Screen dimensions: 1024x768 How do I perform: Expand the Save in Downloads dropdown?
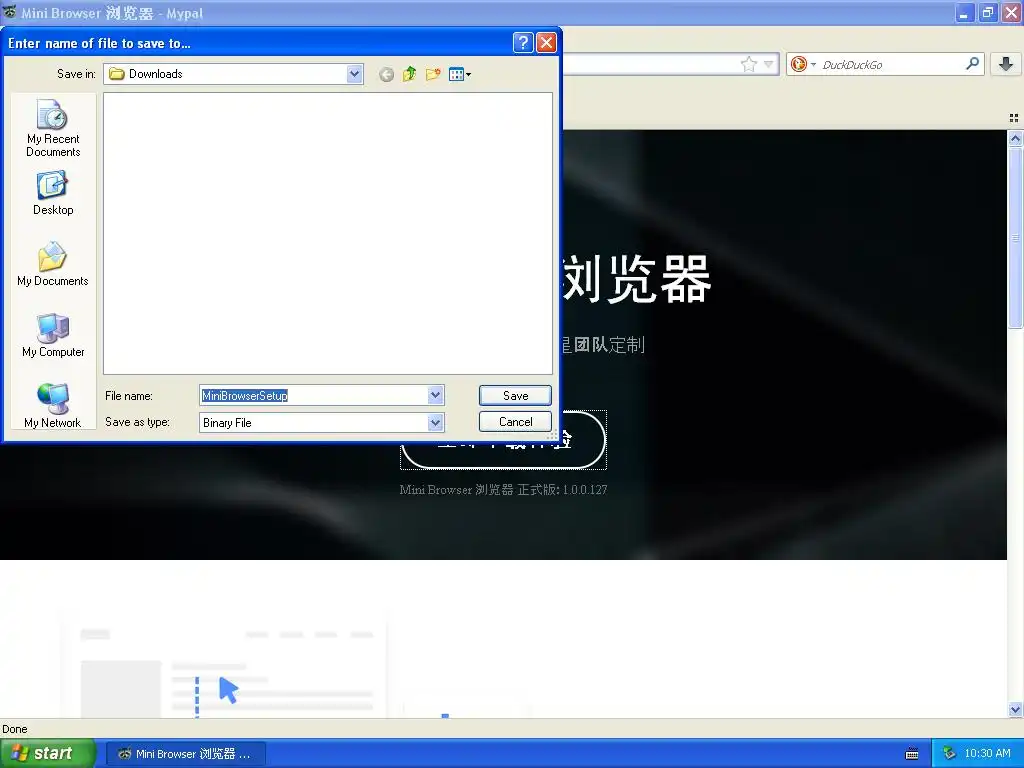point(355,74)
